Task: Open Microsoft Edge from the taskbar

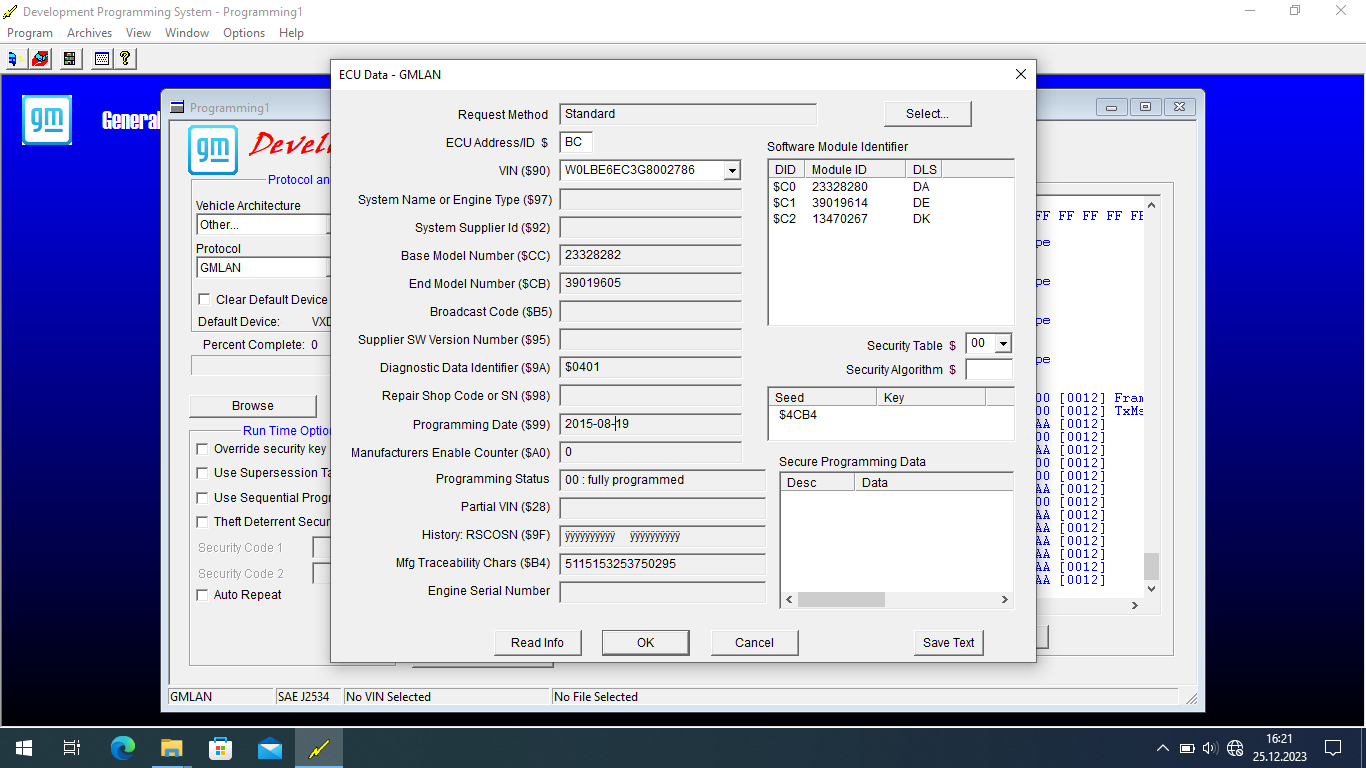Action: click(123, 748)
